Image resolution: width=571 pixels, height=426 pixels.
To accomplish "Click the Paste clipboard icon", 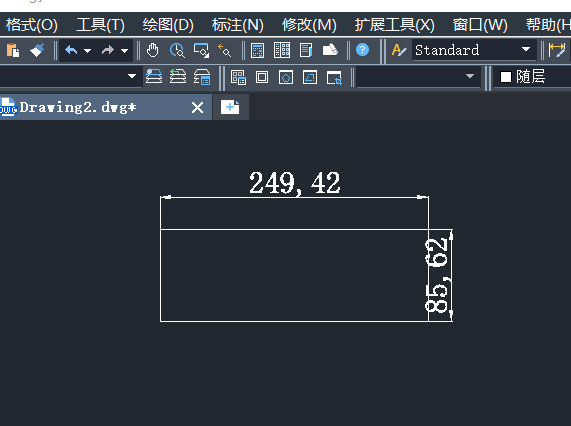I will 13,50.
